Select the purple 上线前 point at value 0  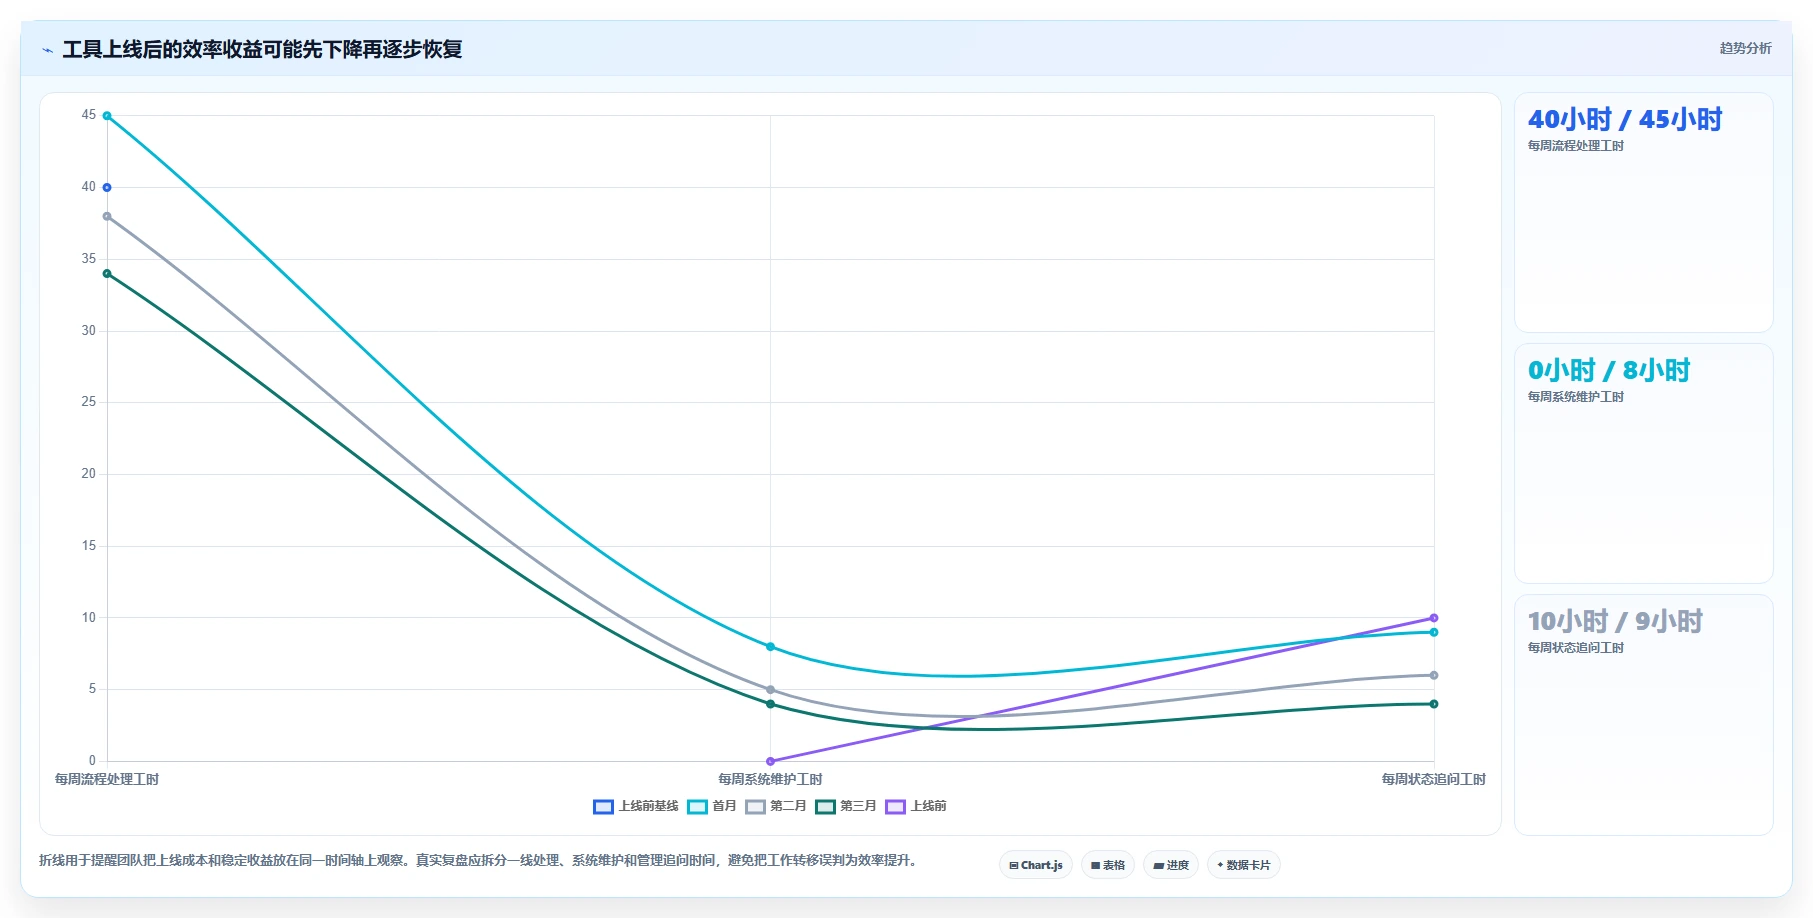(770, 761)
